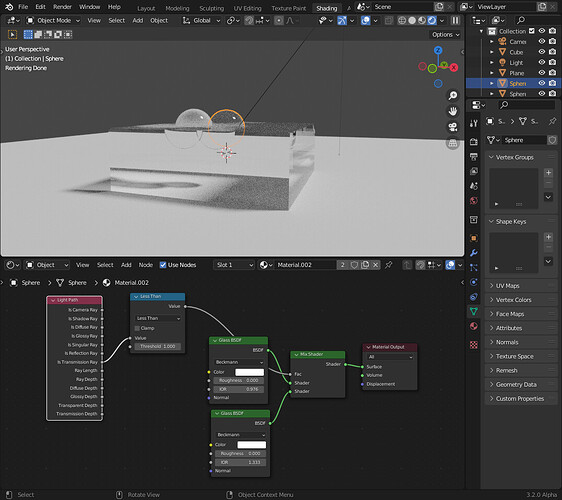Click material user count 2 button
The height and width of the screenshot is (500, 562).
coord(342,265)
